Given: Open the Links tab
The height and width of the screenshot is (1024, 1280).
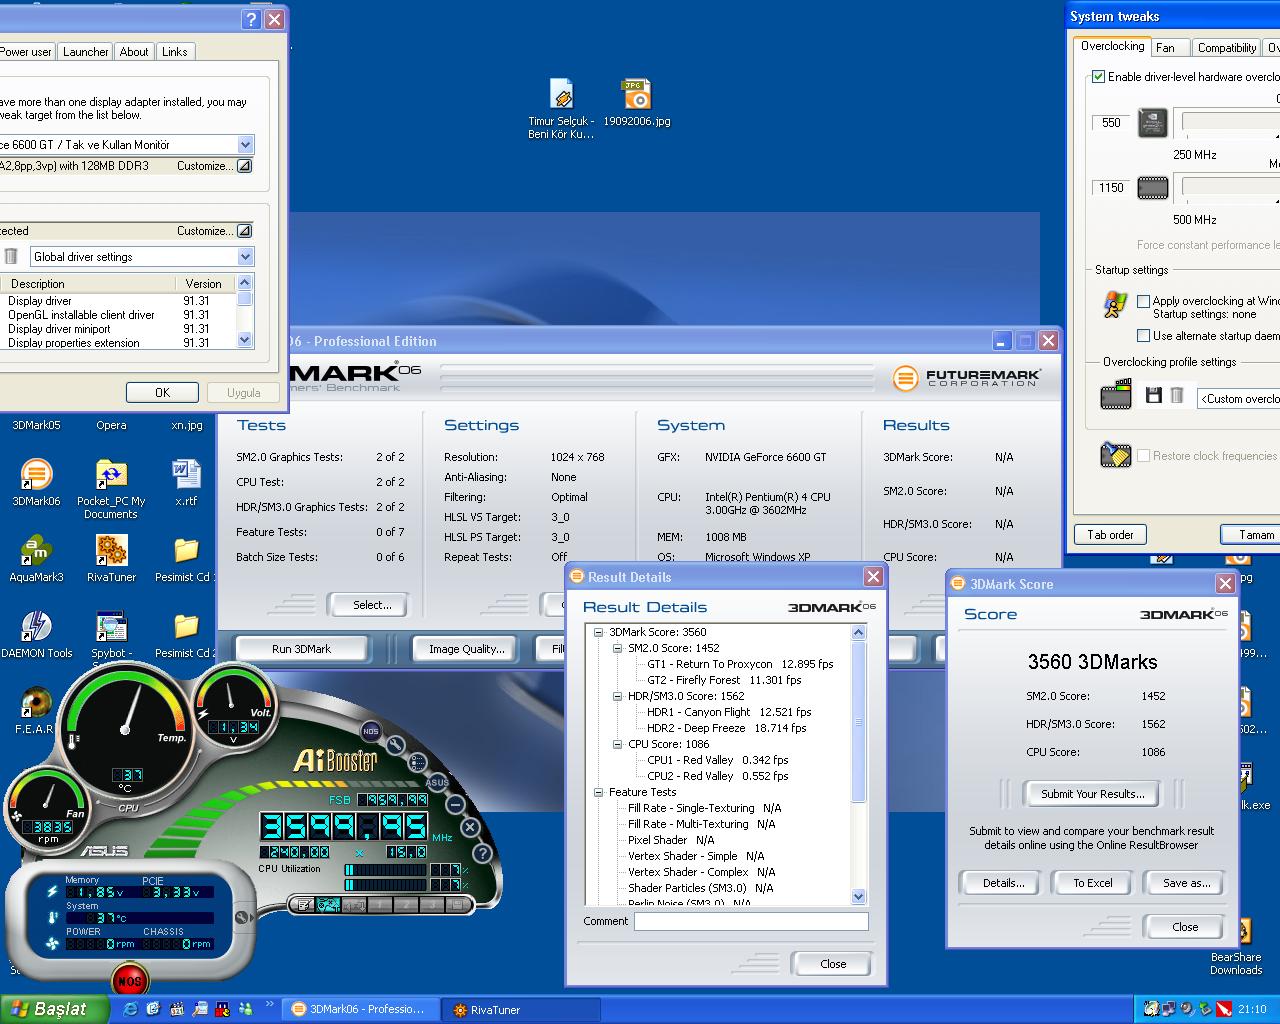Looking at the screenshot, I should (174, 52).
